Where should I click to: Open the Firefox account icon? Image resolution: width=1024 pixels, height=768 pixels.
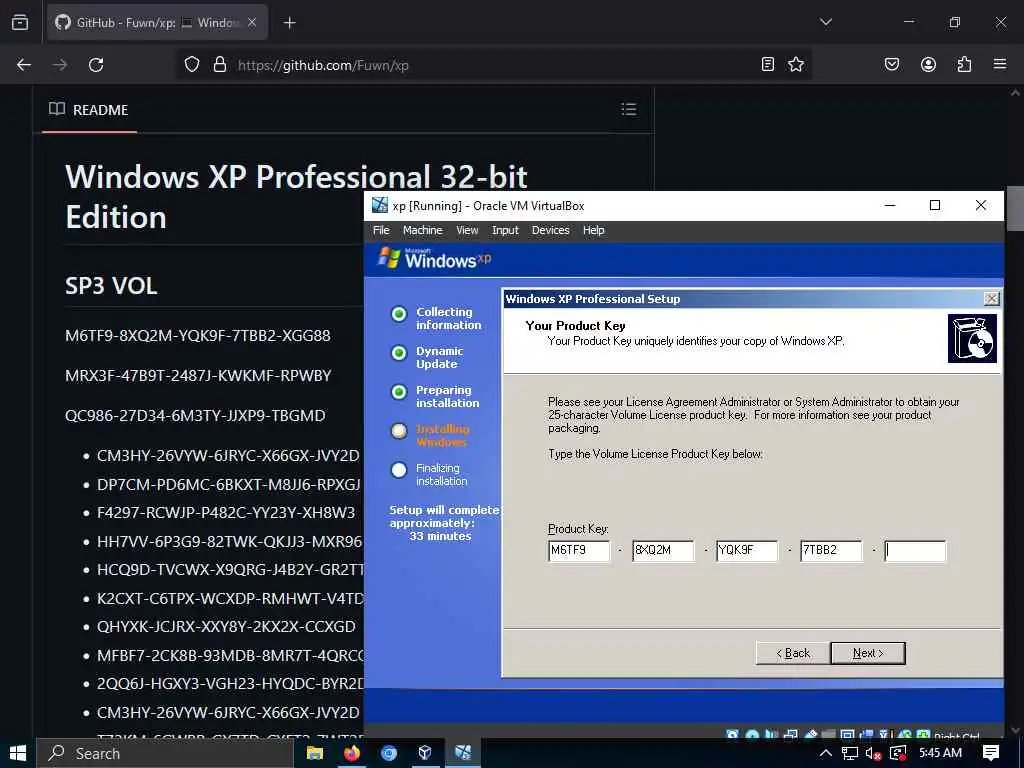pyautogui.click(x=928, y=64)
